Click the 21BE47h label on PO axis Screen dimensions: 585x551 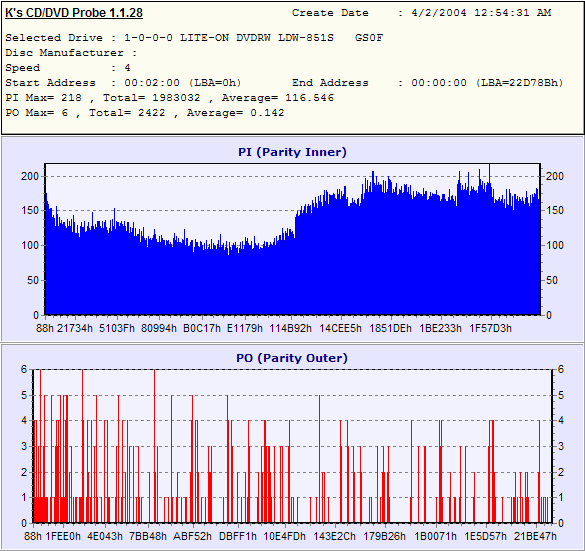click(x=535, y=536)
